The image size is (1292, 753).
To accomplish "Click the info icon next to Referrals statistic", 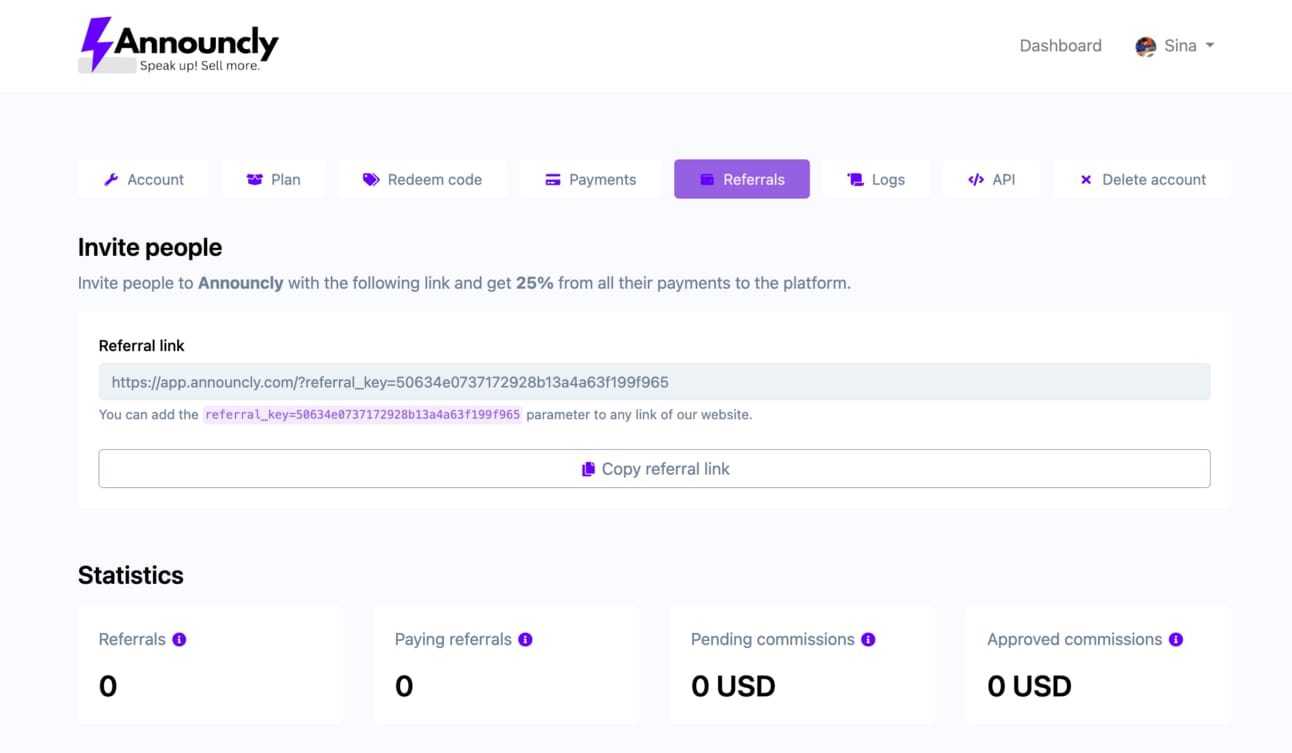I will 179,639.
